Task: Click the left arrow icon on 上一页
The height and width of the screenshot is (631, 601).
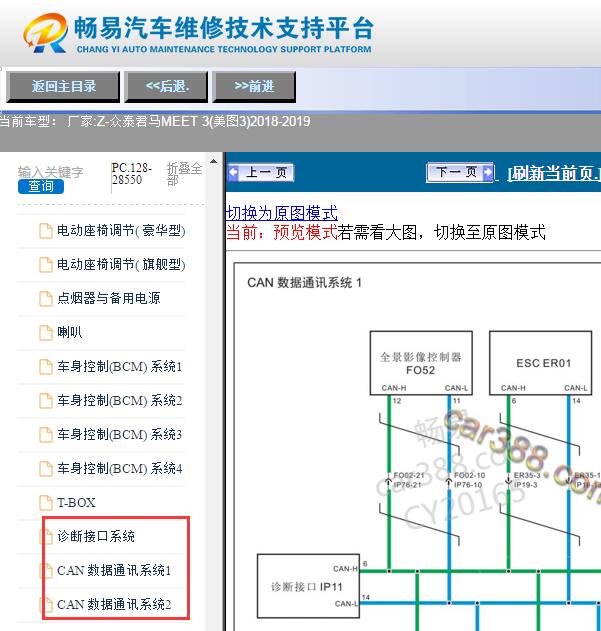Action: click(x=233, y=173)
